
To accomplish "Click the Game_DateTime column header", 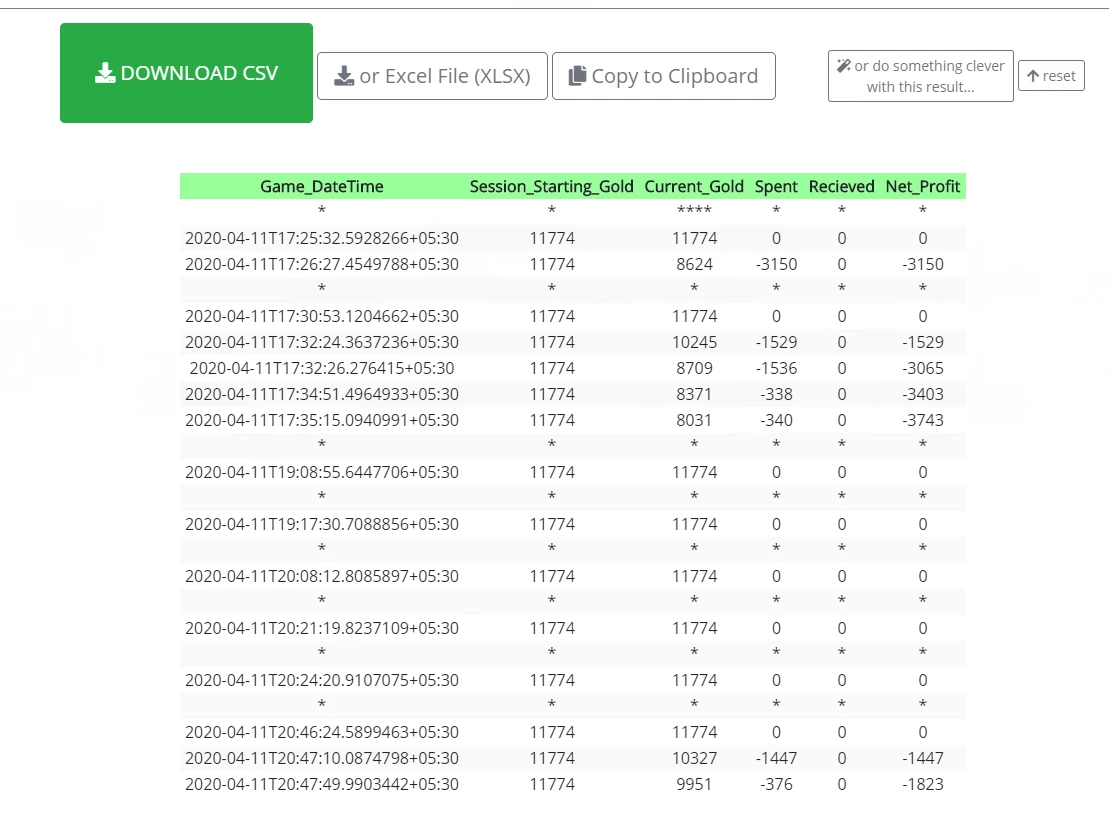I will 322,186.
